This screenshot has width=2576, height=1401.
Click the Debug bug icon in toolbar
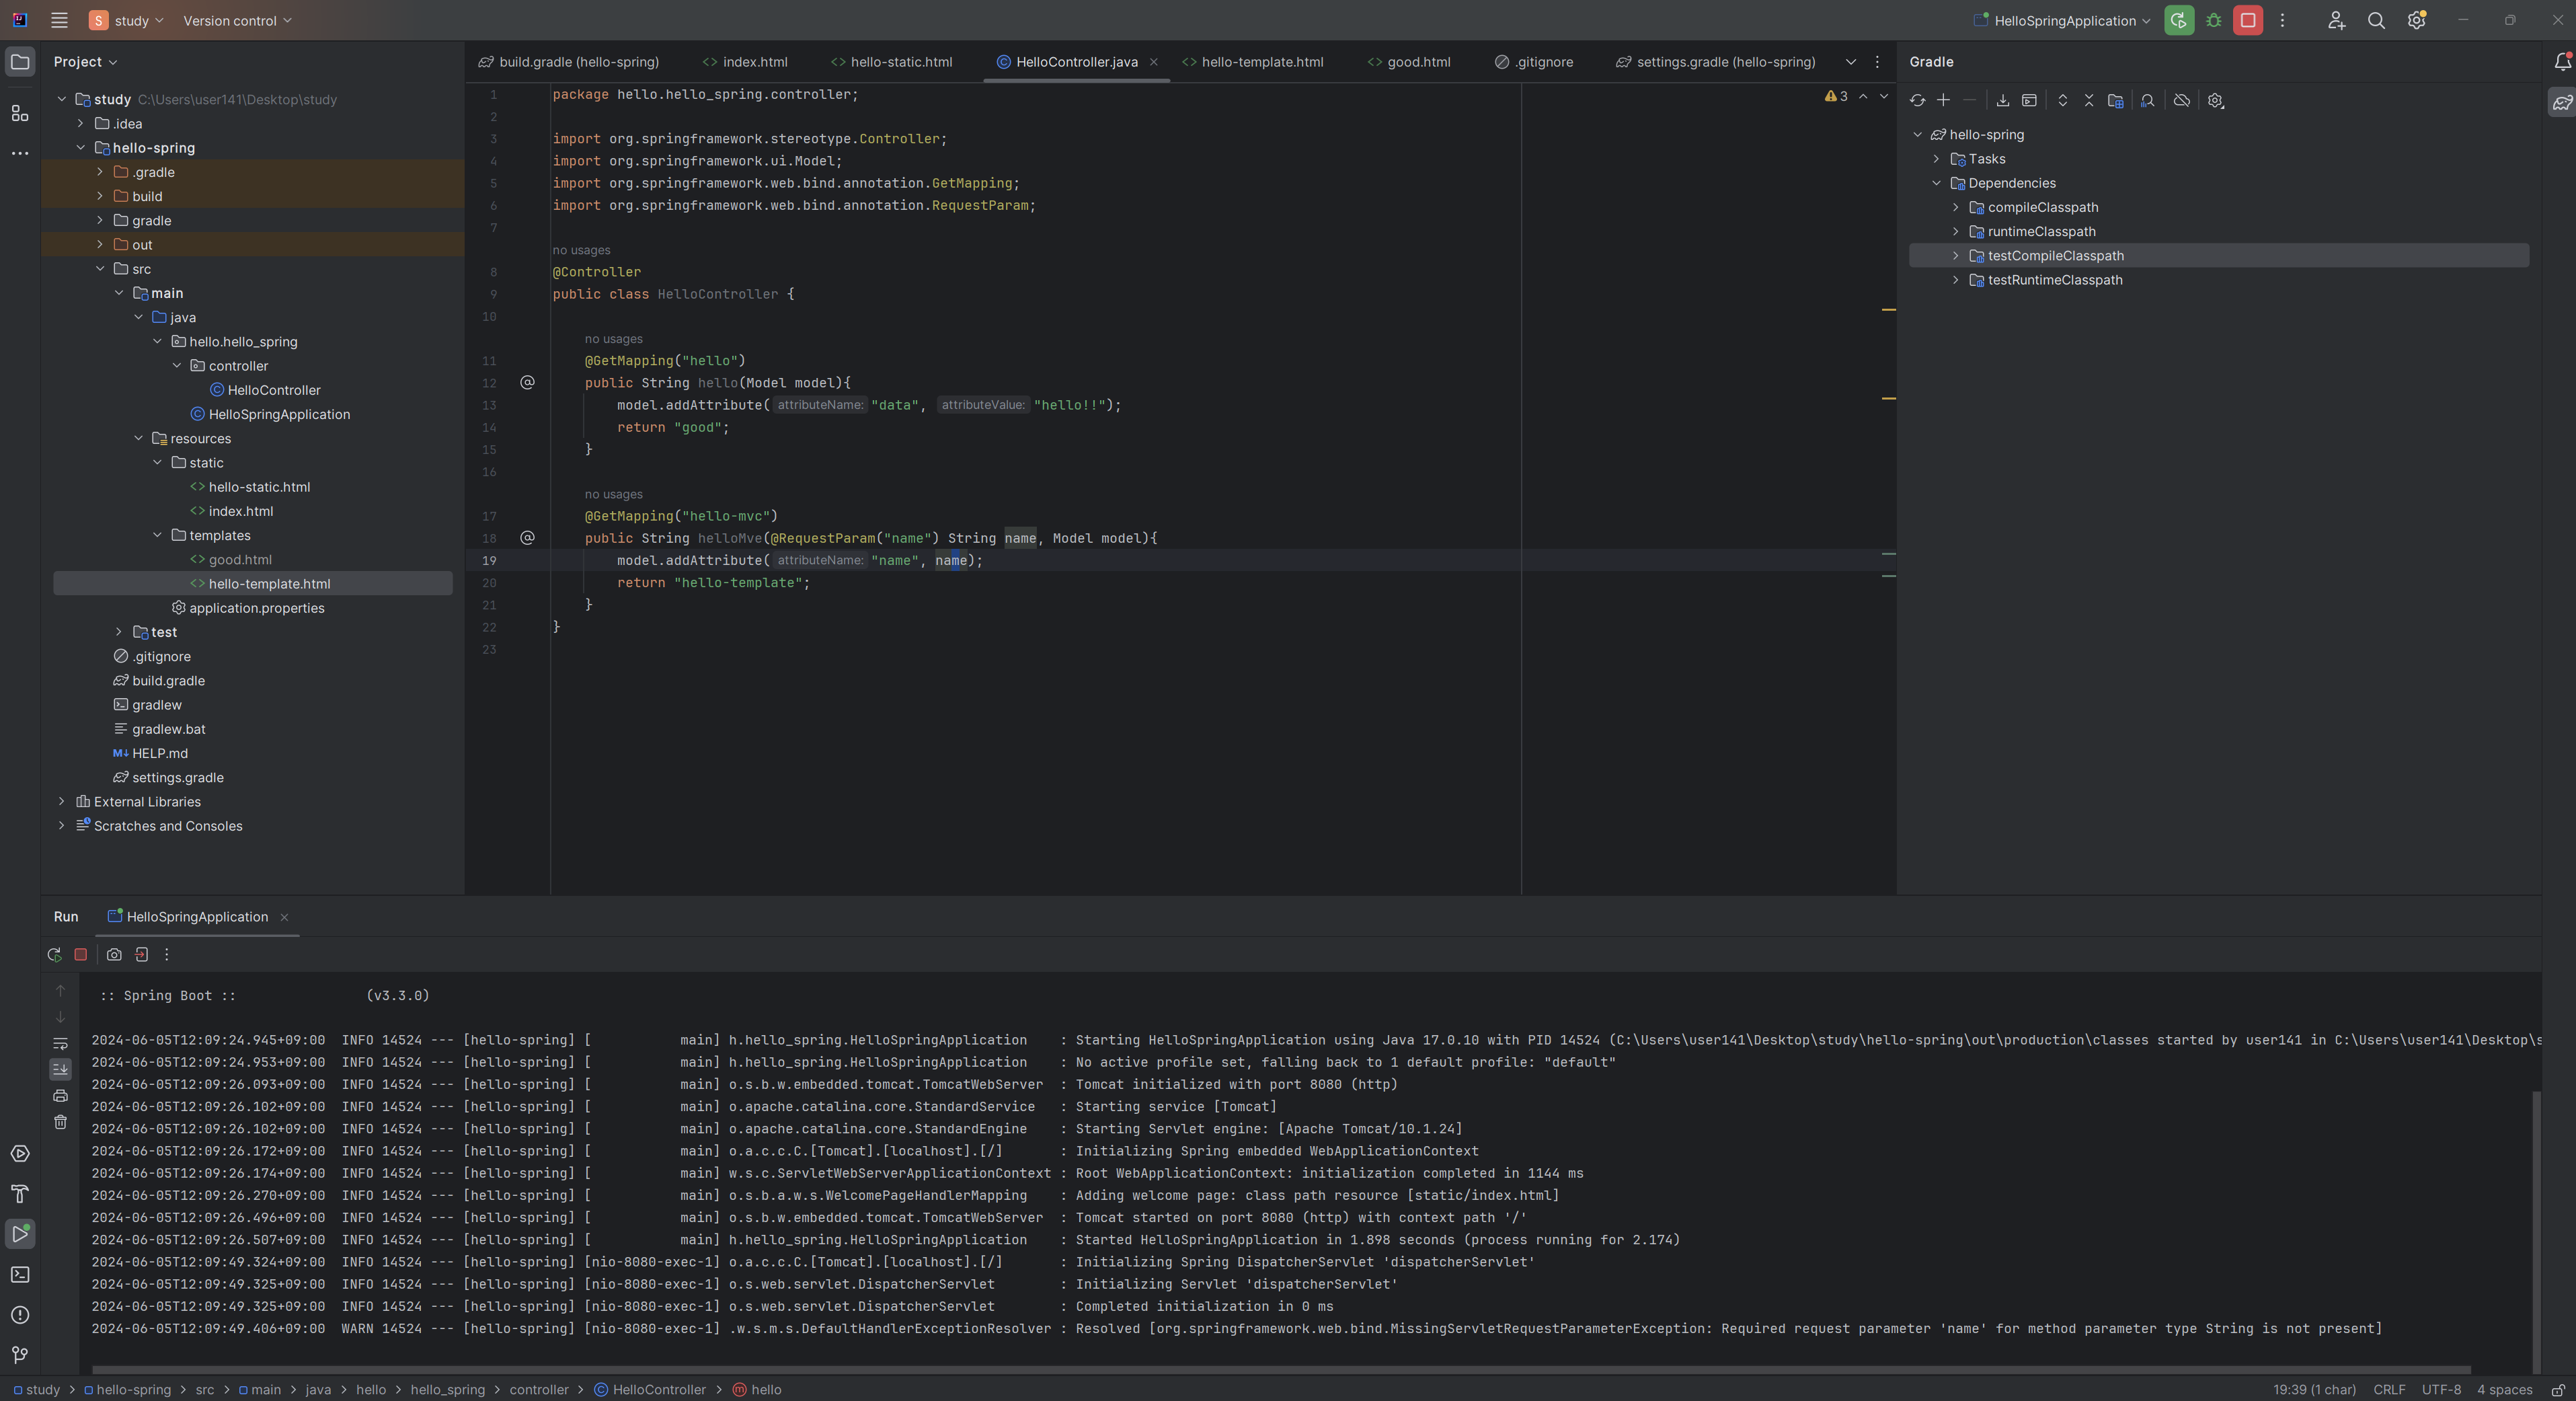2213,20
